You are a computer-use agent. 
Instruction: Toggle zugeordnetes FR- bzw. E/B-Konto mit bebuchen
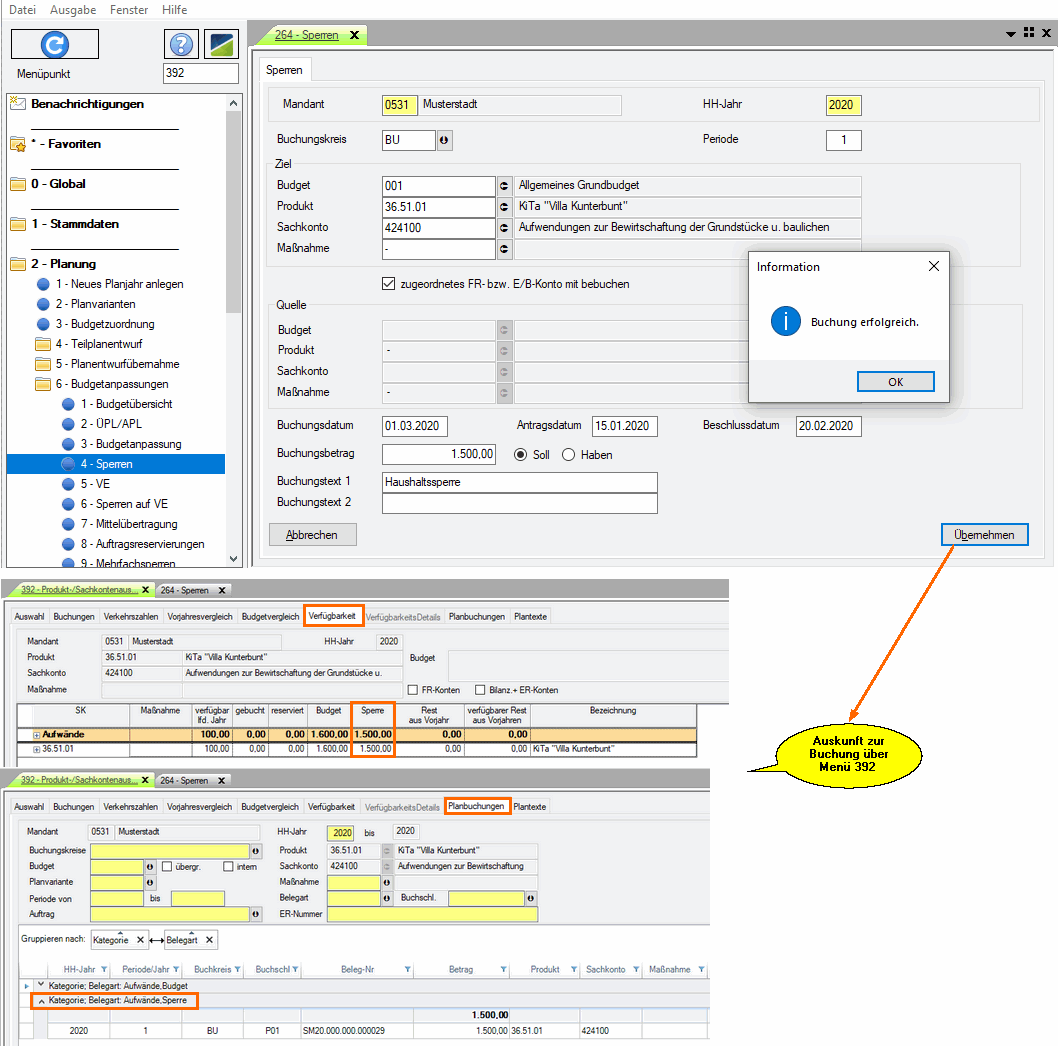click(x=389, y=284)
